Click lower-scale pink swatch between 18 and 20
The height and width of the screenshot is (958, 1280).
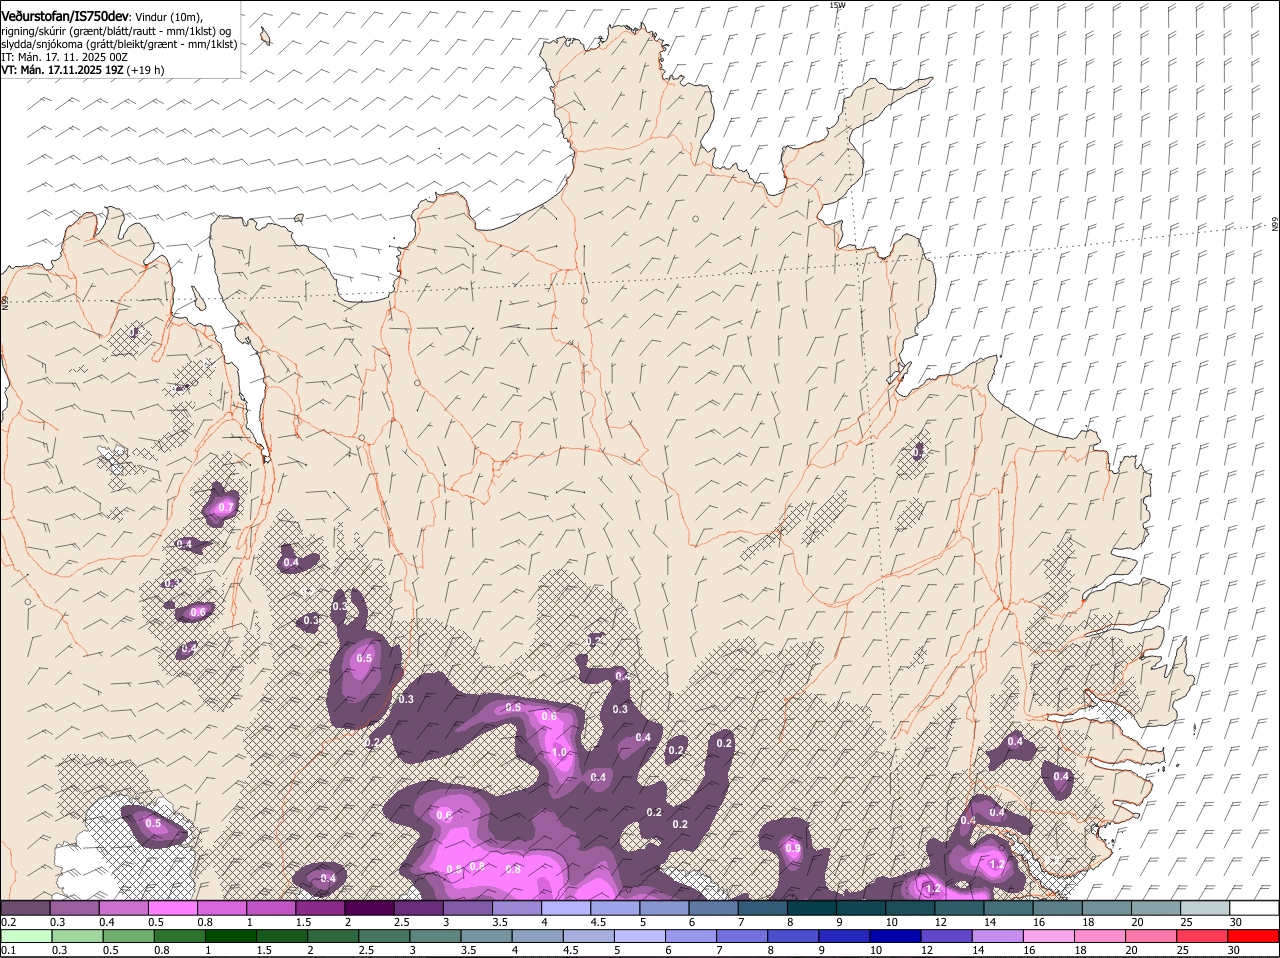tap(1100, 936)
